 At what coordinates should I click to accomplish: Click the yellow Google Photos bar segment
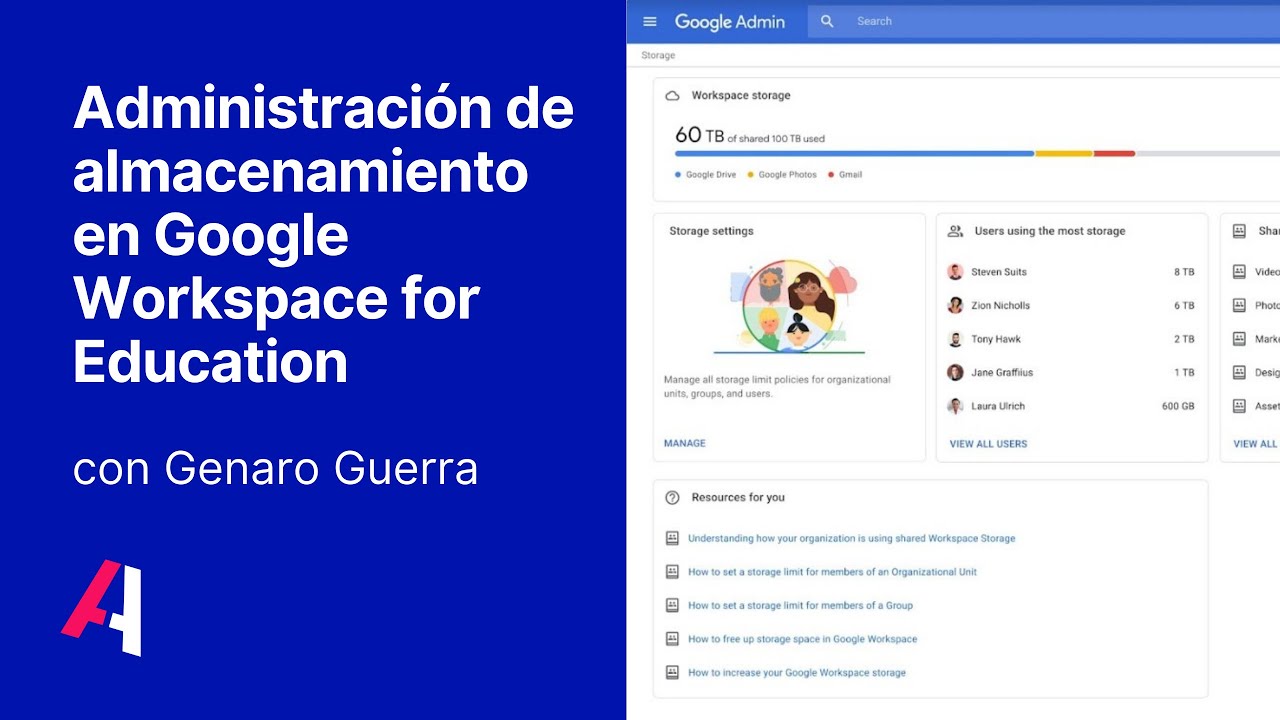click(1064, 154)
